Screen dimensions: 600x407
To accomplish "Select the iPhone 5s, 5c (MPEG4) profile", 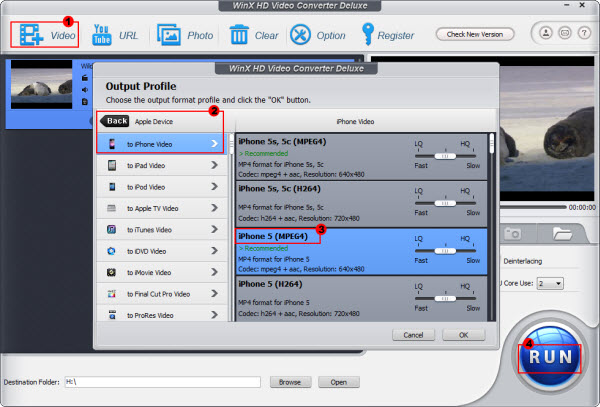I will click(x=361, y=157).
